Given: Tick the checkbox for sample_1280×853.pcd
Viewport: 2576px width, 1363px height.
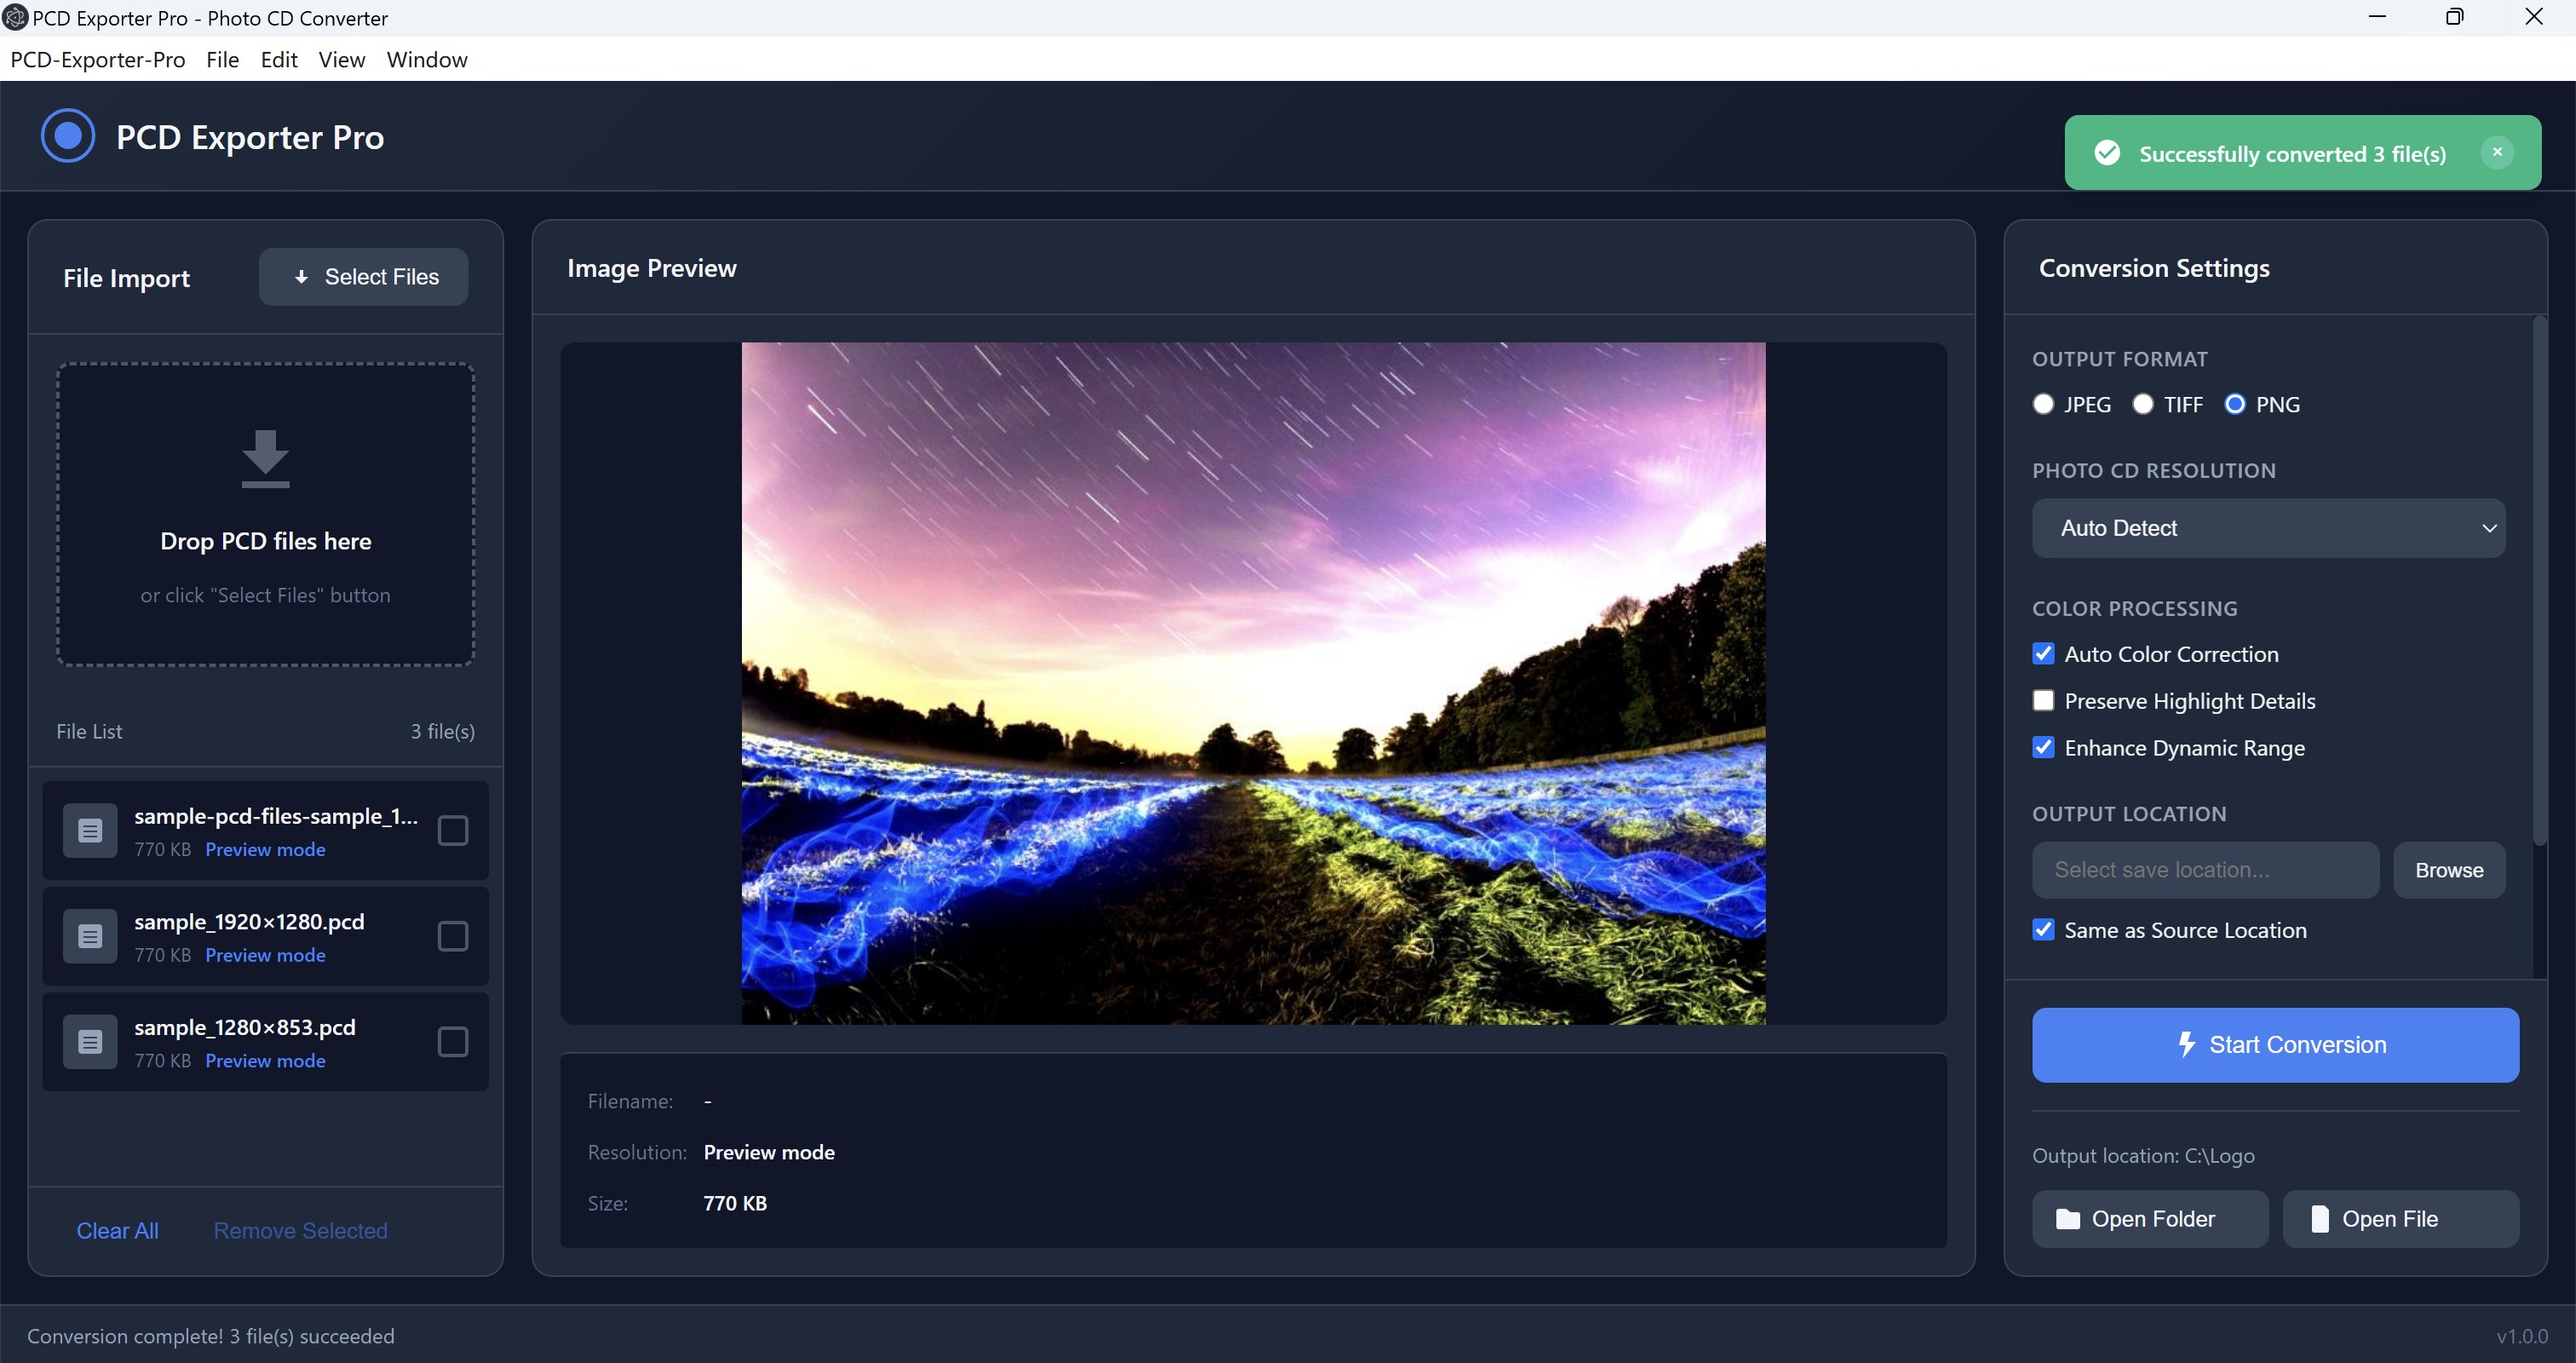Looking at the screenshot, I should click(x=453, y=1042).
